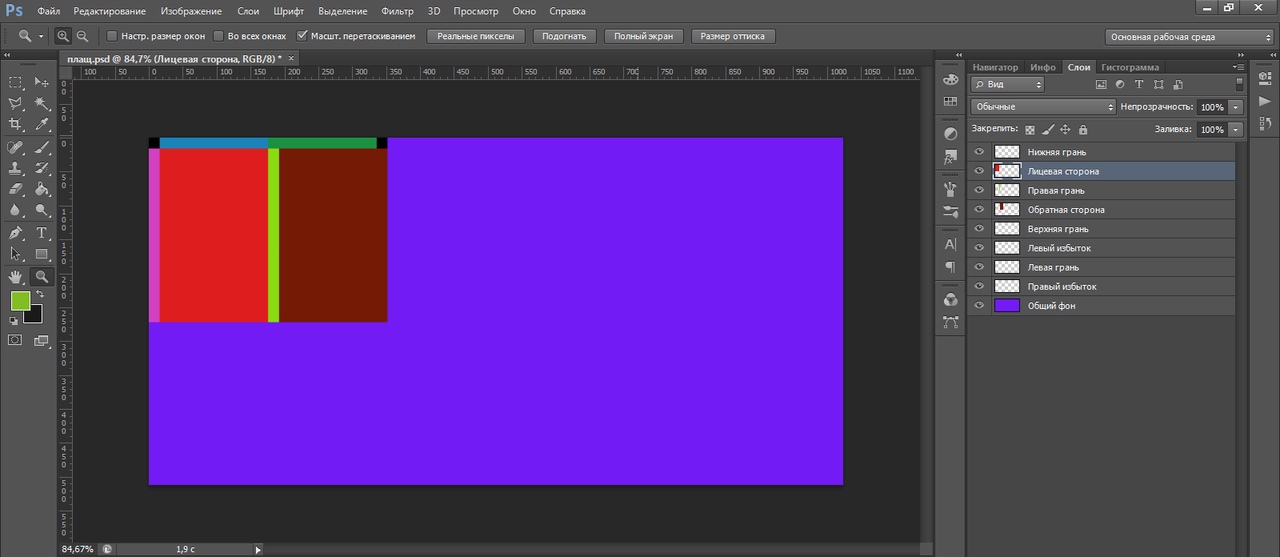Click lock all padlock icon
Screen dimensions: 1280x557
pyautogui.click(x=1083, y=130)
